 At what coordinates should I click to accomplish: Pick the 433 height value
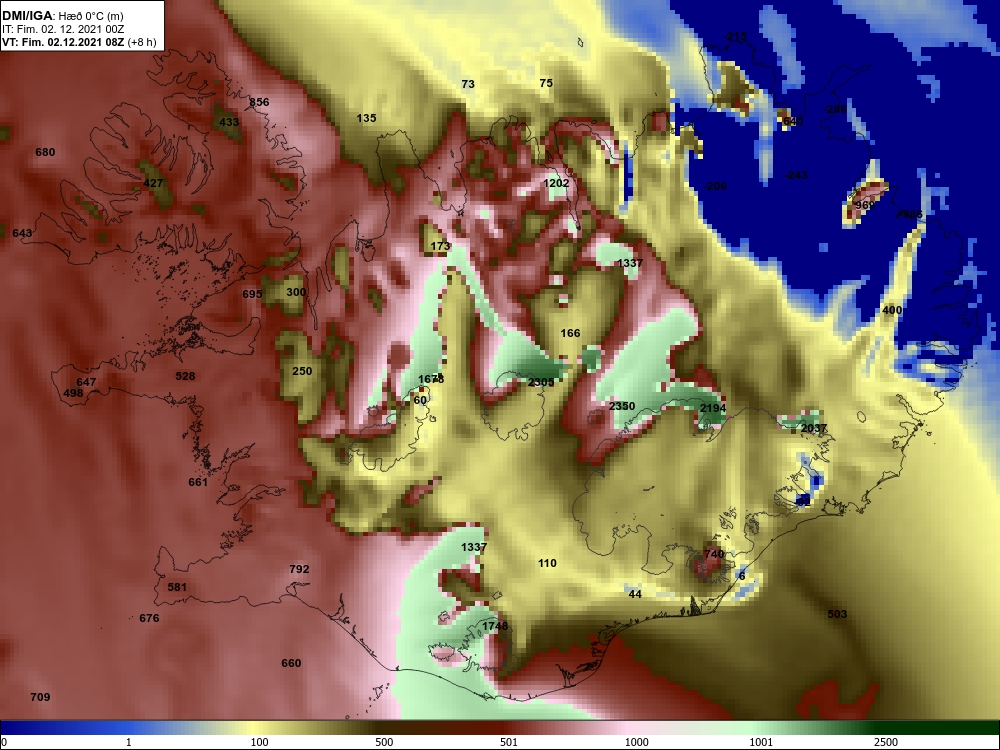[229, 122]
